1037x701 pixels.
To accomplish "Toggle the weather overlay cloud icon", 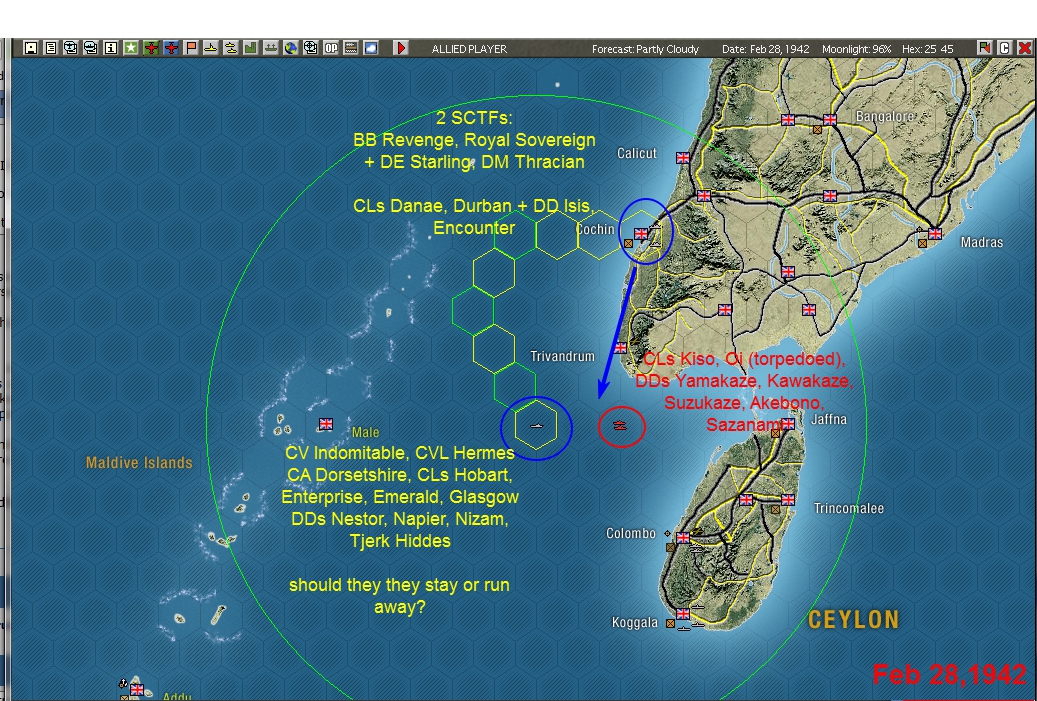I will pos(370,47).
